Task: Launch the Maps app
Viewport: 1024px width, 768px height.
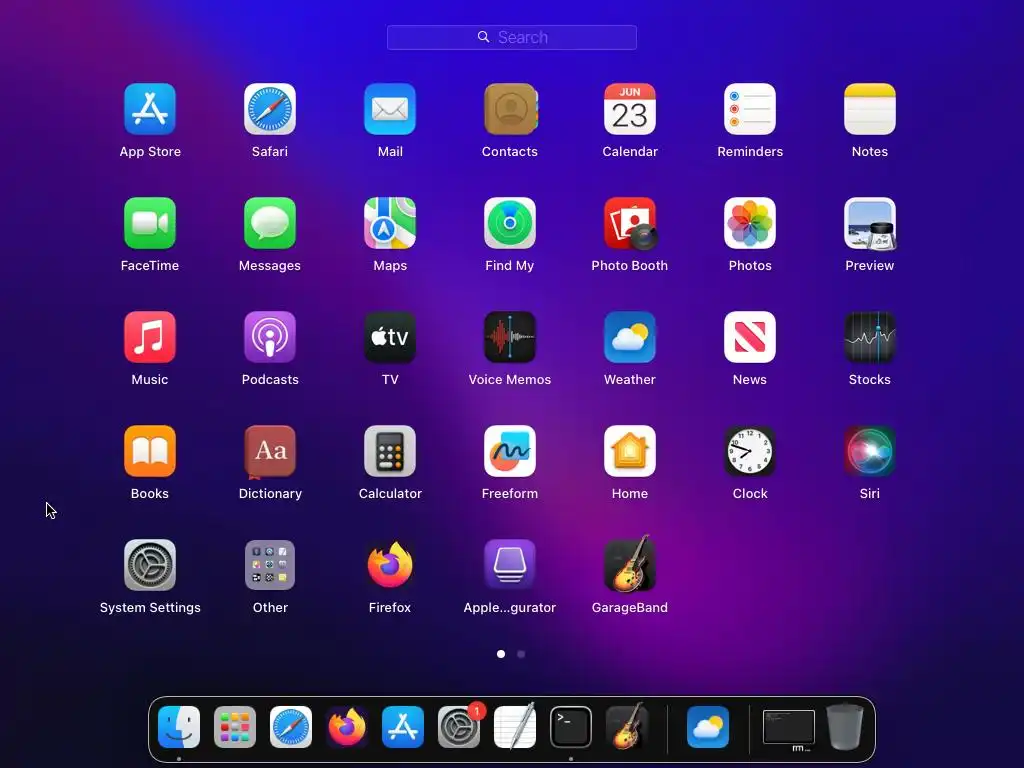Action: click(390, 223)
